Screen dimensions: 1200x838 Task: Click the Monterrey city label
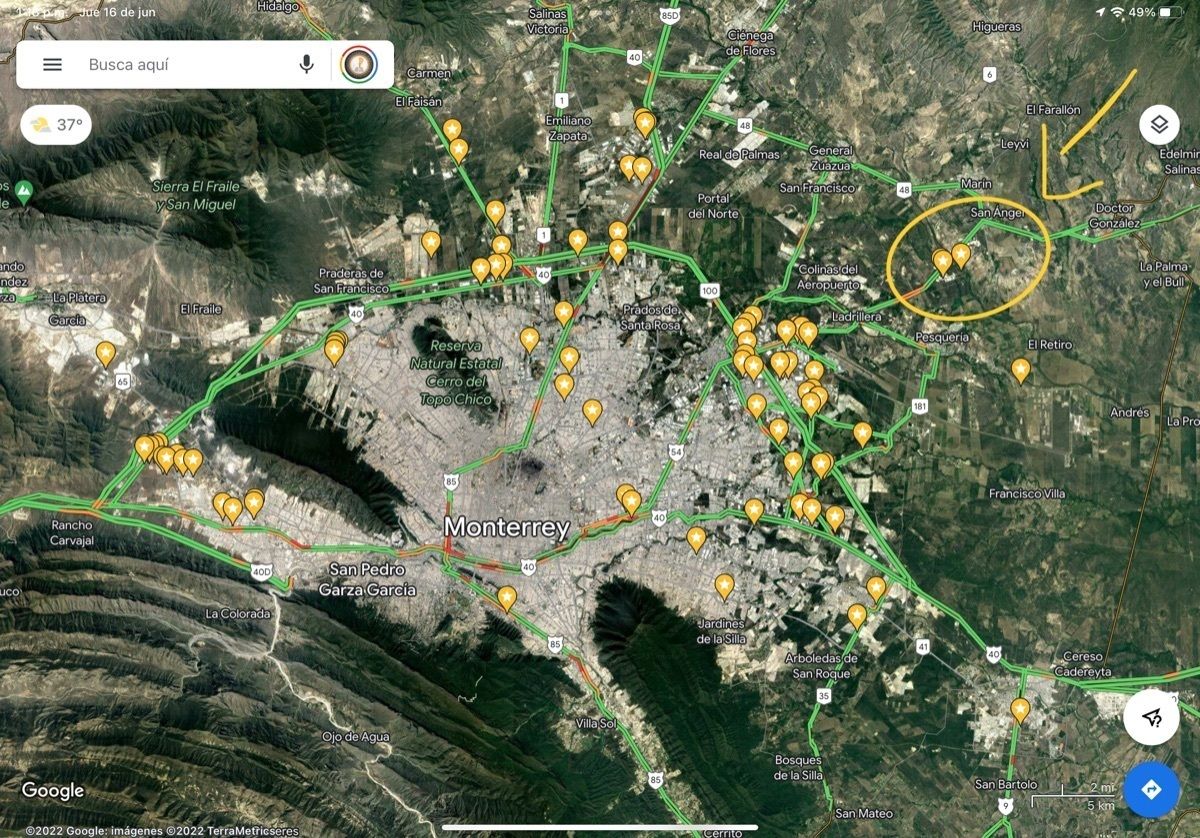(507, 527)
